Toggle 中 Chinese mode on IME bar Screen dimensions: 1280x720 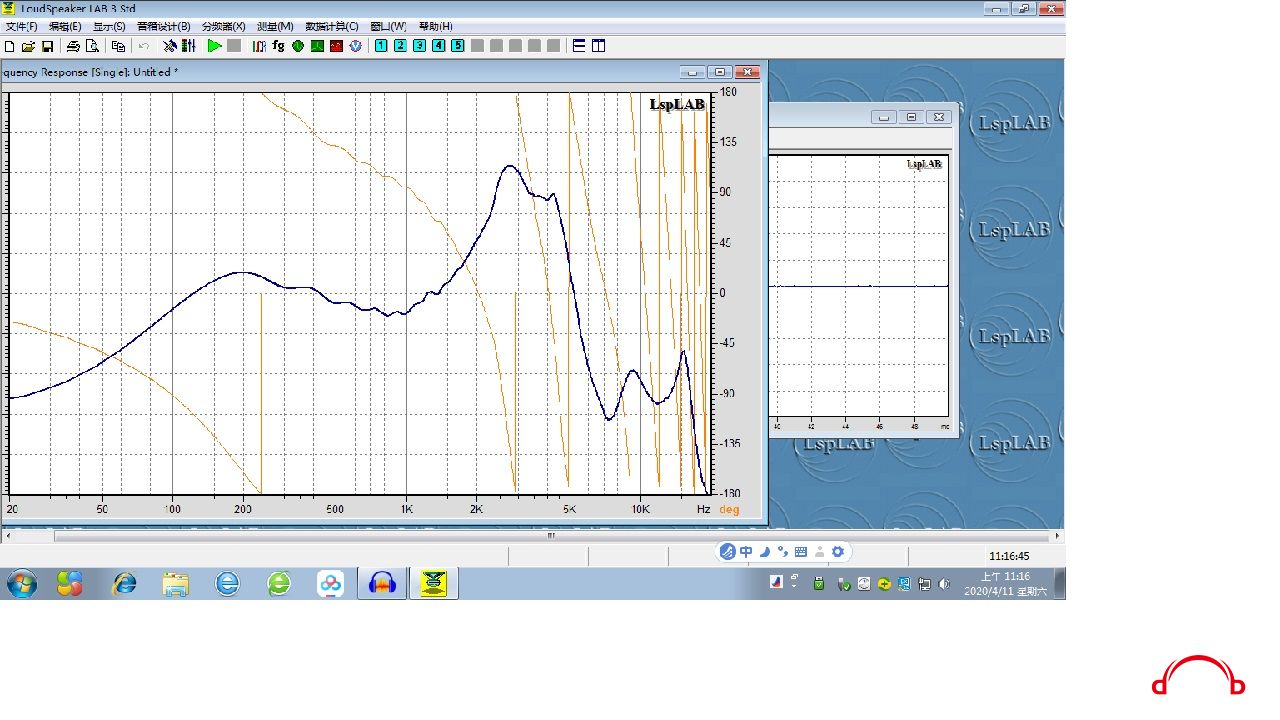pos(746,552)
